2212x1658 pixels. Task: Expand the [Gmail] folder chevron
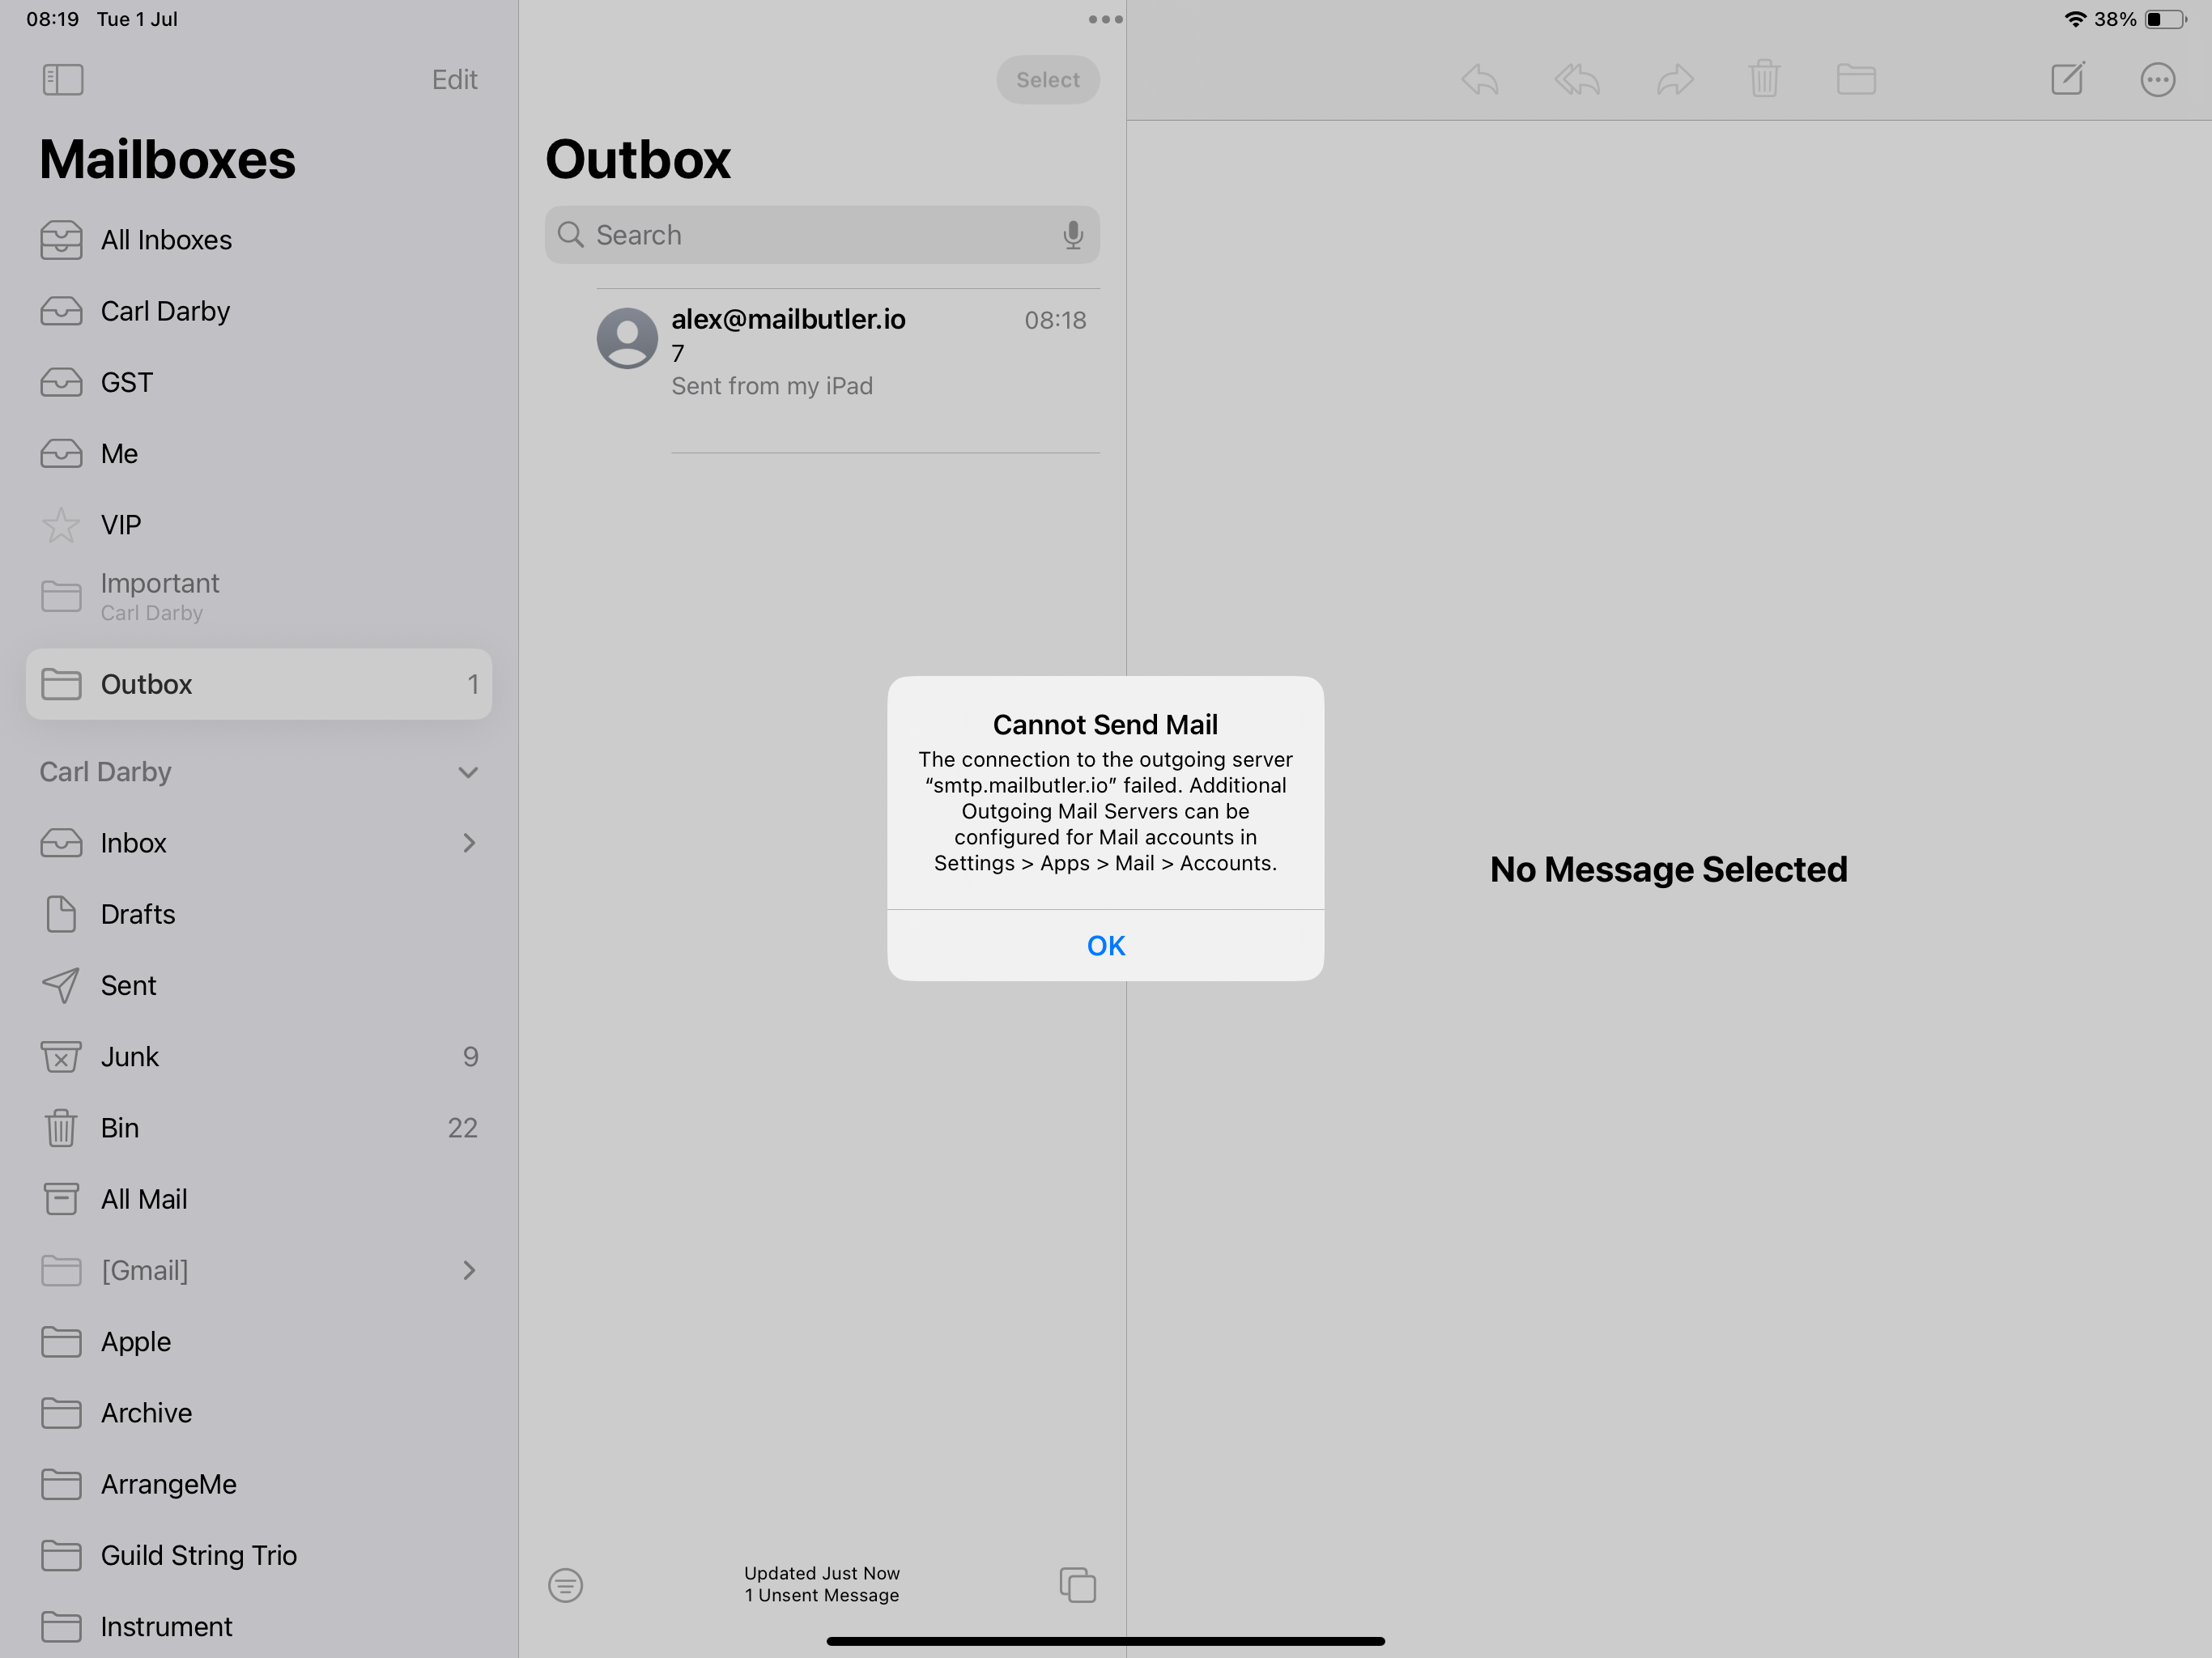point(469,1270)
